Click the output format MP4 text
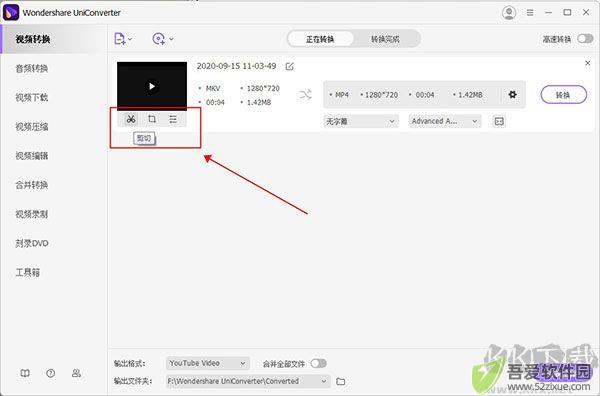This screenshot has height=396, width=600. [x=342, y=95]
